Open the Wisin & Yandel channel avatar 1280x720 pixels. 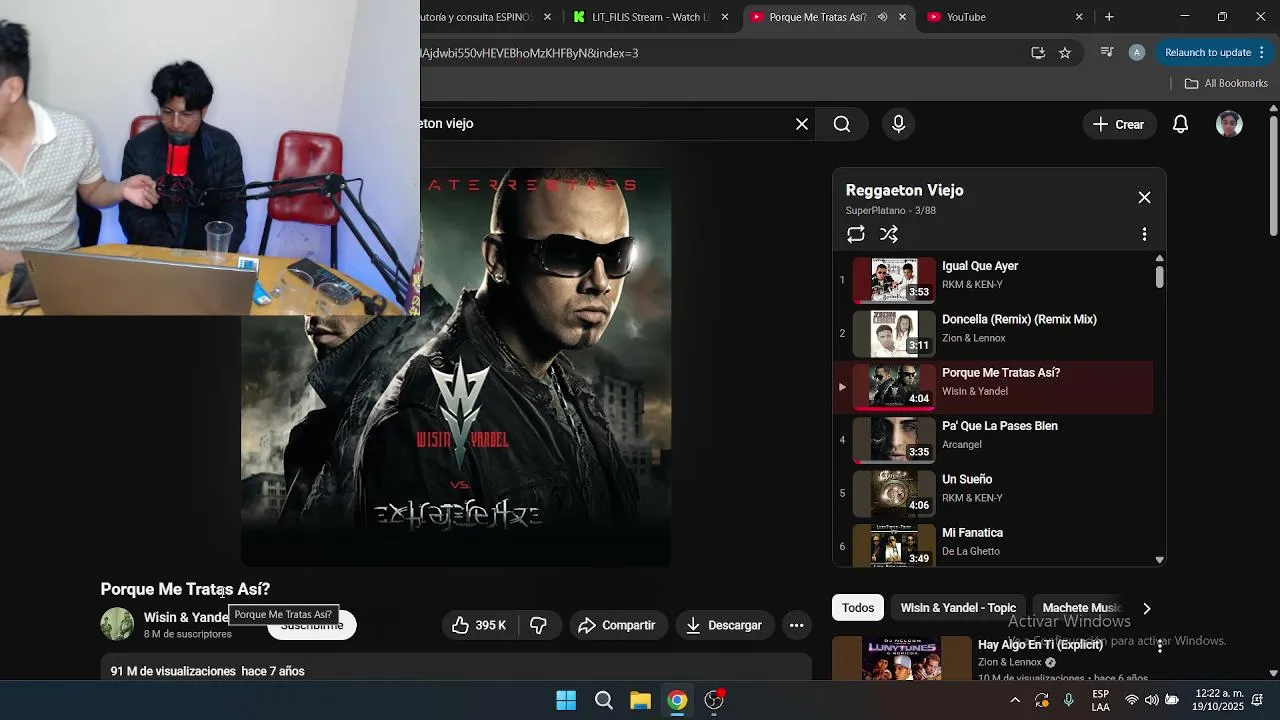(117, 624)
